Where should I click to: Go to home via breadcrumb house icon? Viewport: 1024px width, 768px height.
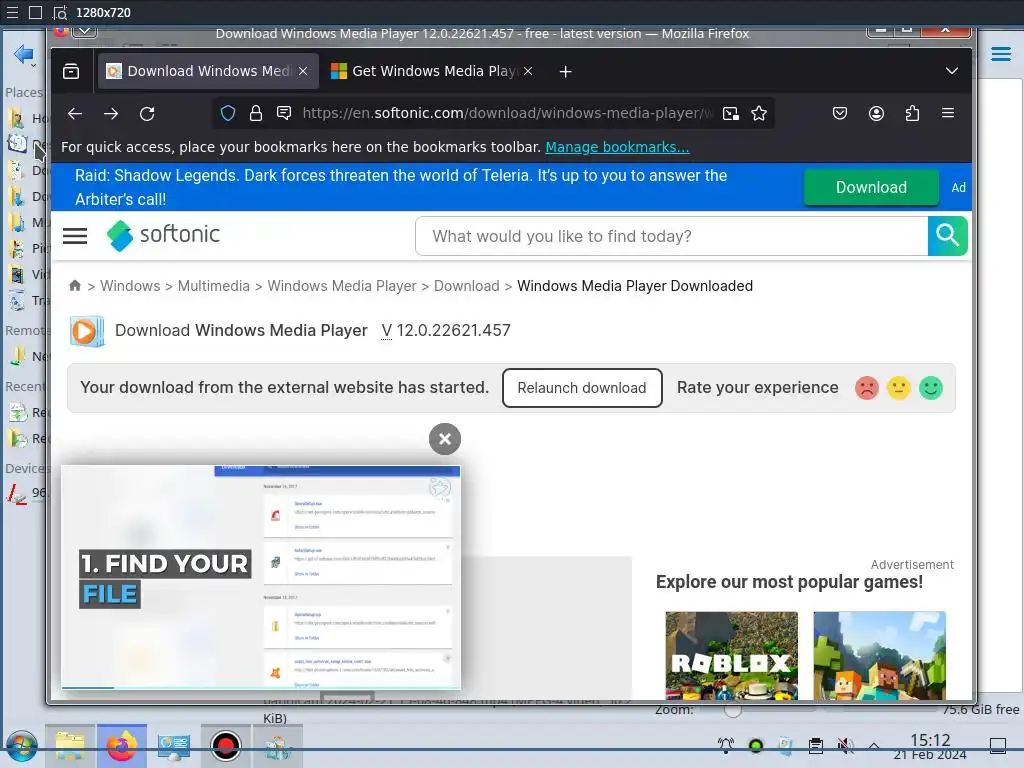tap(74, 285)
